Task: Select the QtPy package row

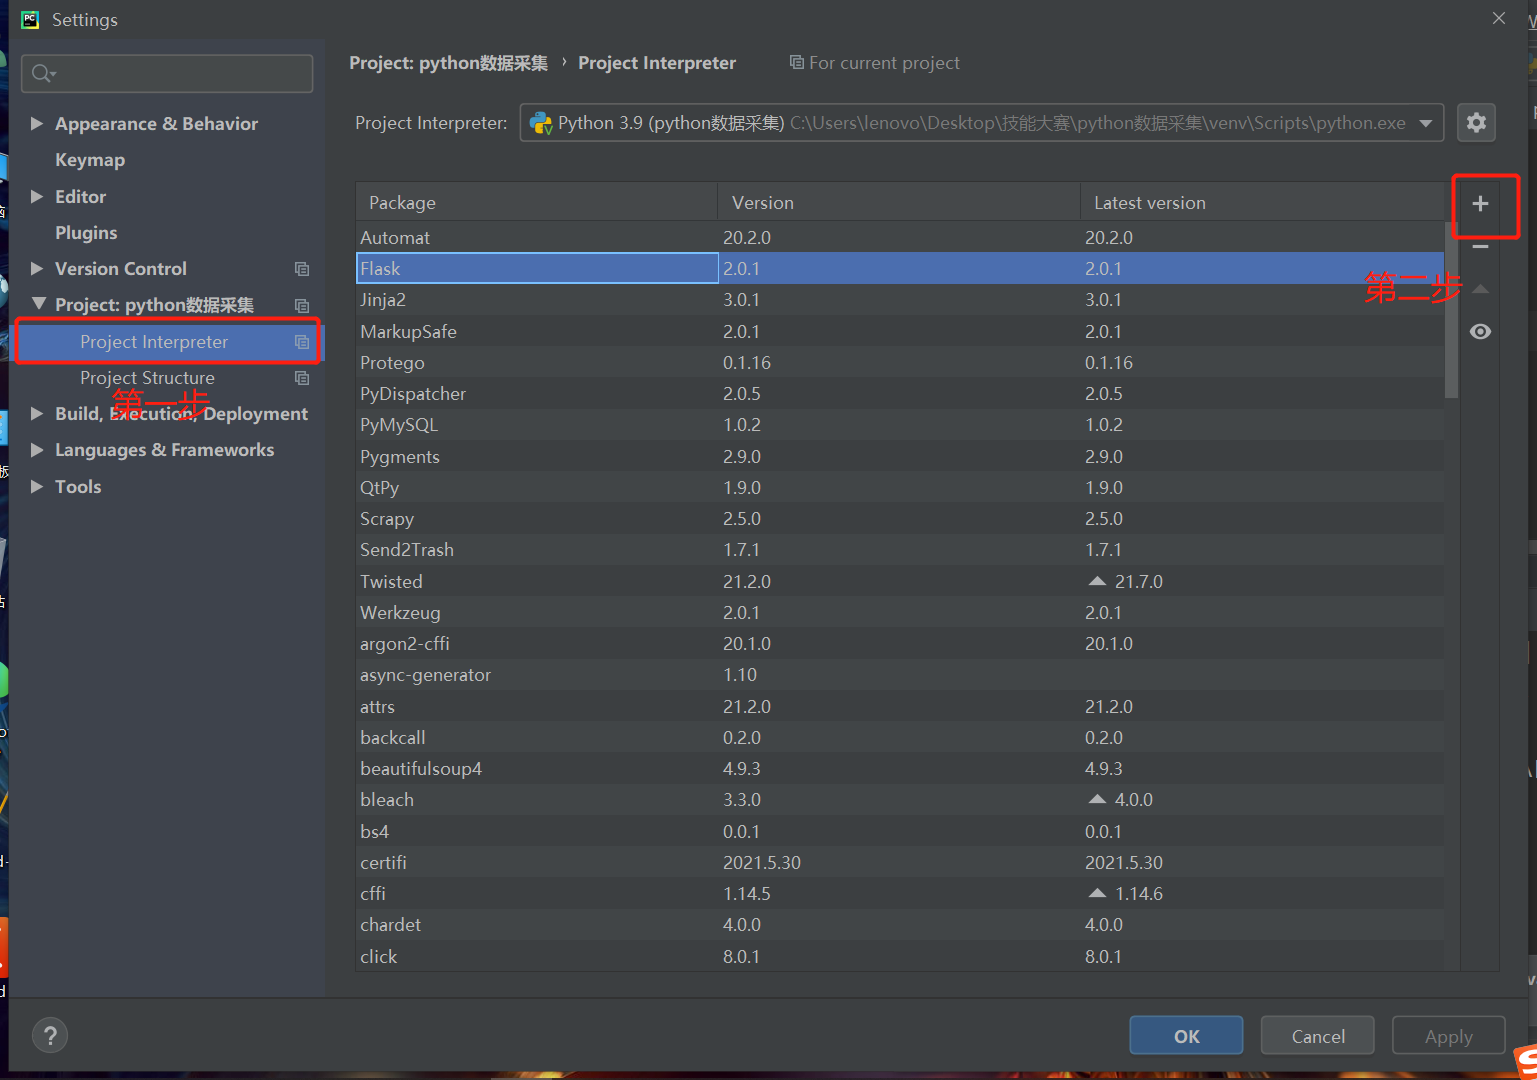Action: coord(900,488)
